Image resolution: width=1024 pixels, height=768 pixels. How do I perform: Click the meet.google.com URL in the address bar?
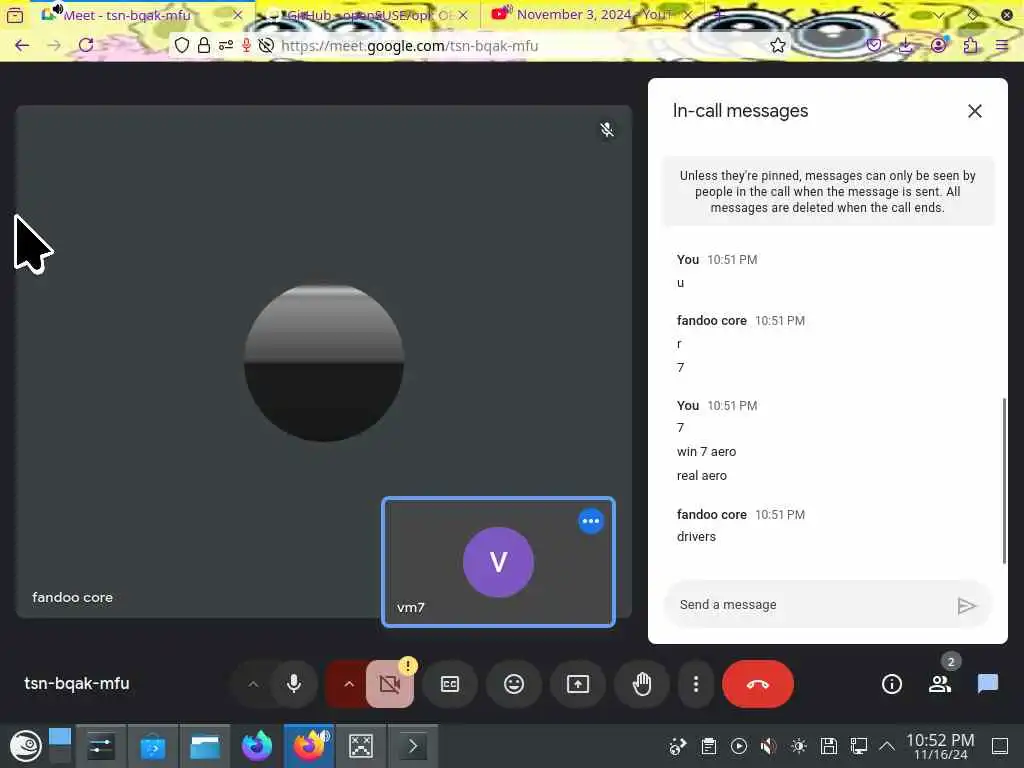409,46
